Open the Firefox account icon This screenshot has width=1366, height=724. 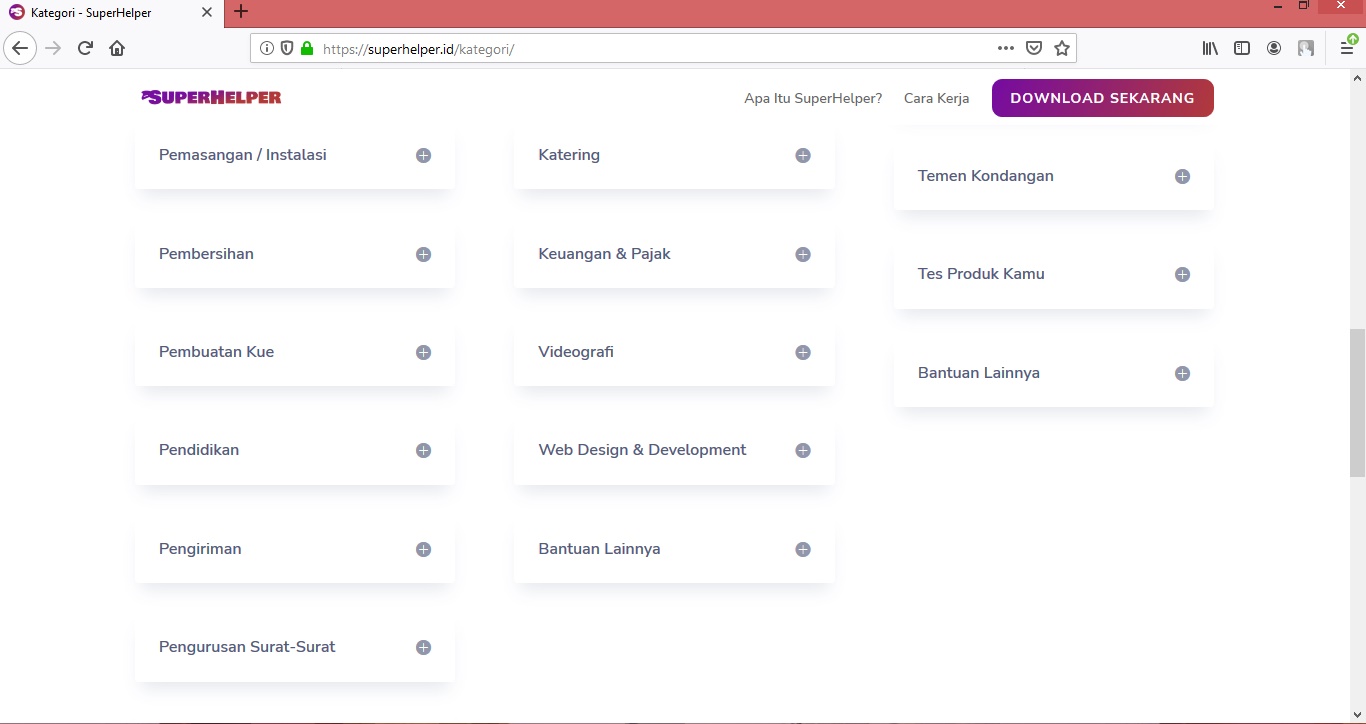(1274, 48)
